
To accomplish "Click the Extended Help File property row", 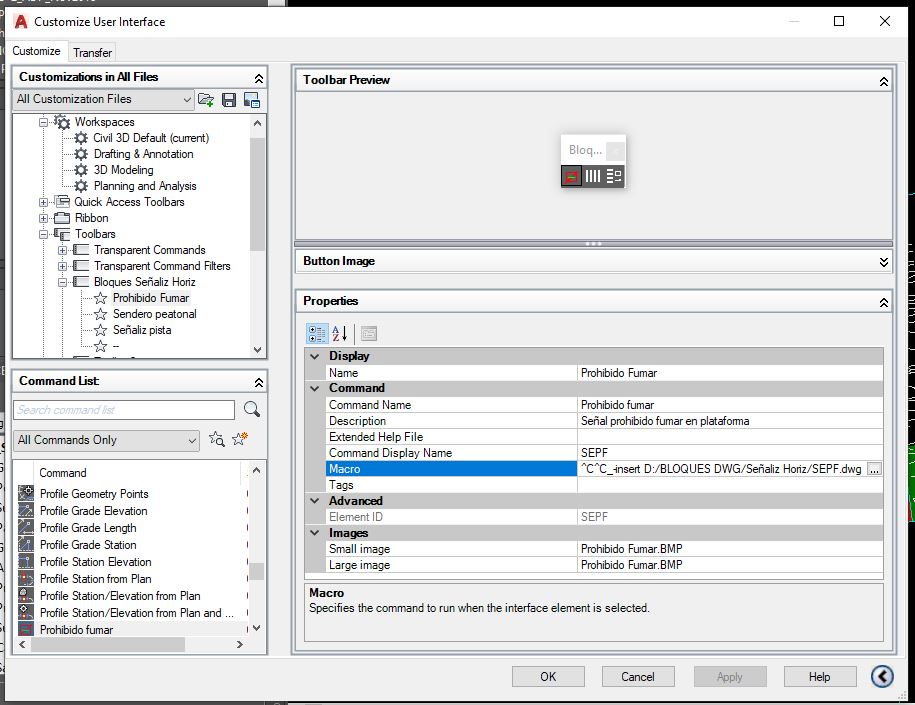I will tap(605, 437).
